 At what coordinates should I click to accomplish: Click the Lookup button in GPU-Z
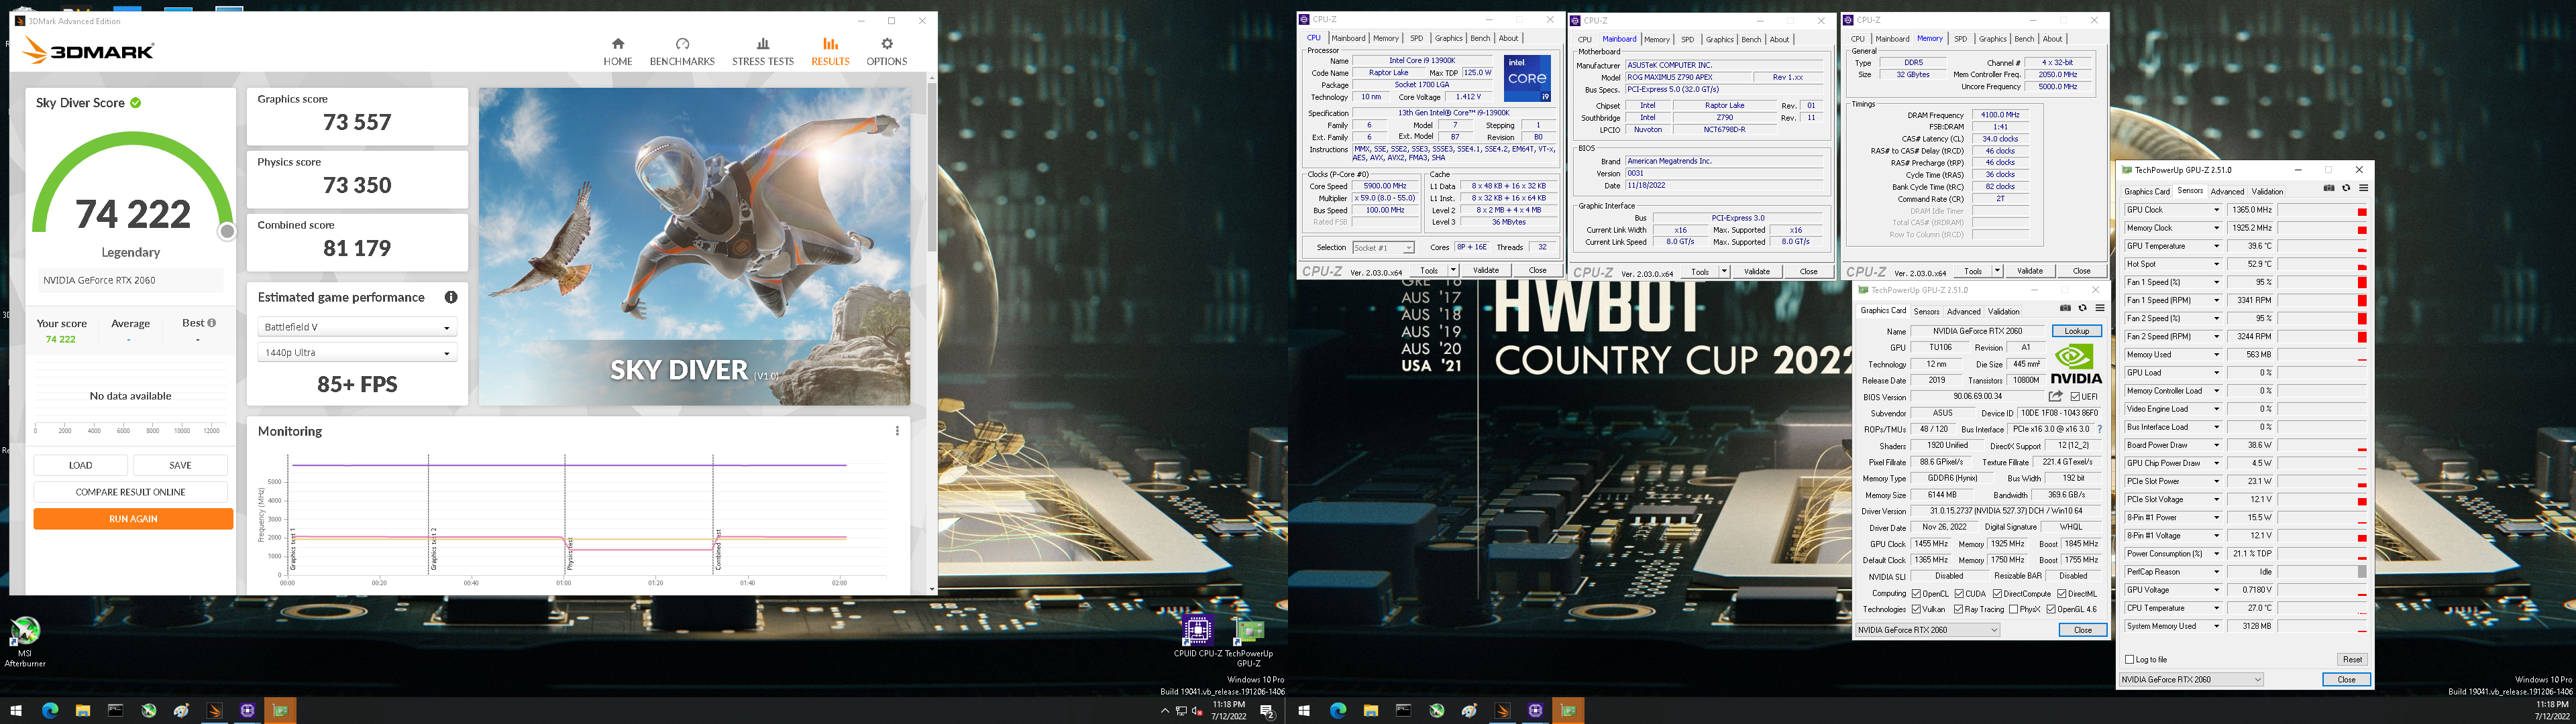(2077, 331)
